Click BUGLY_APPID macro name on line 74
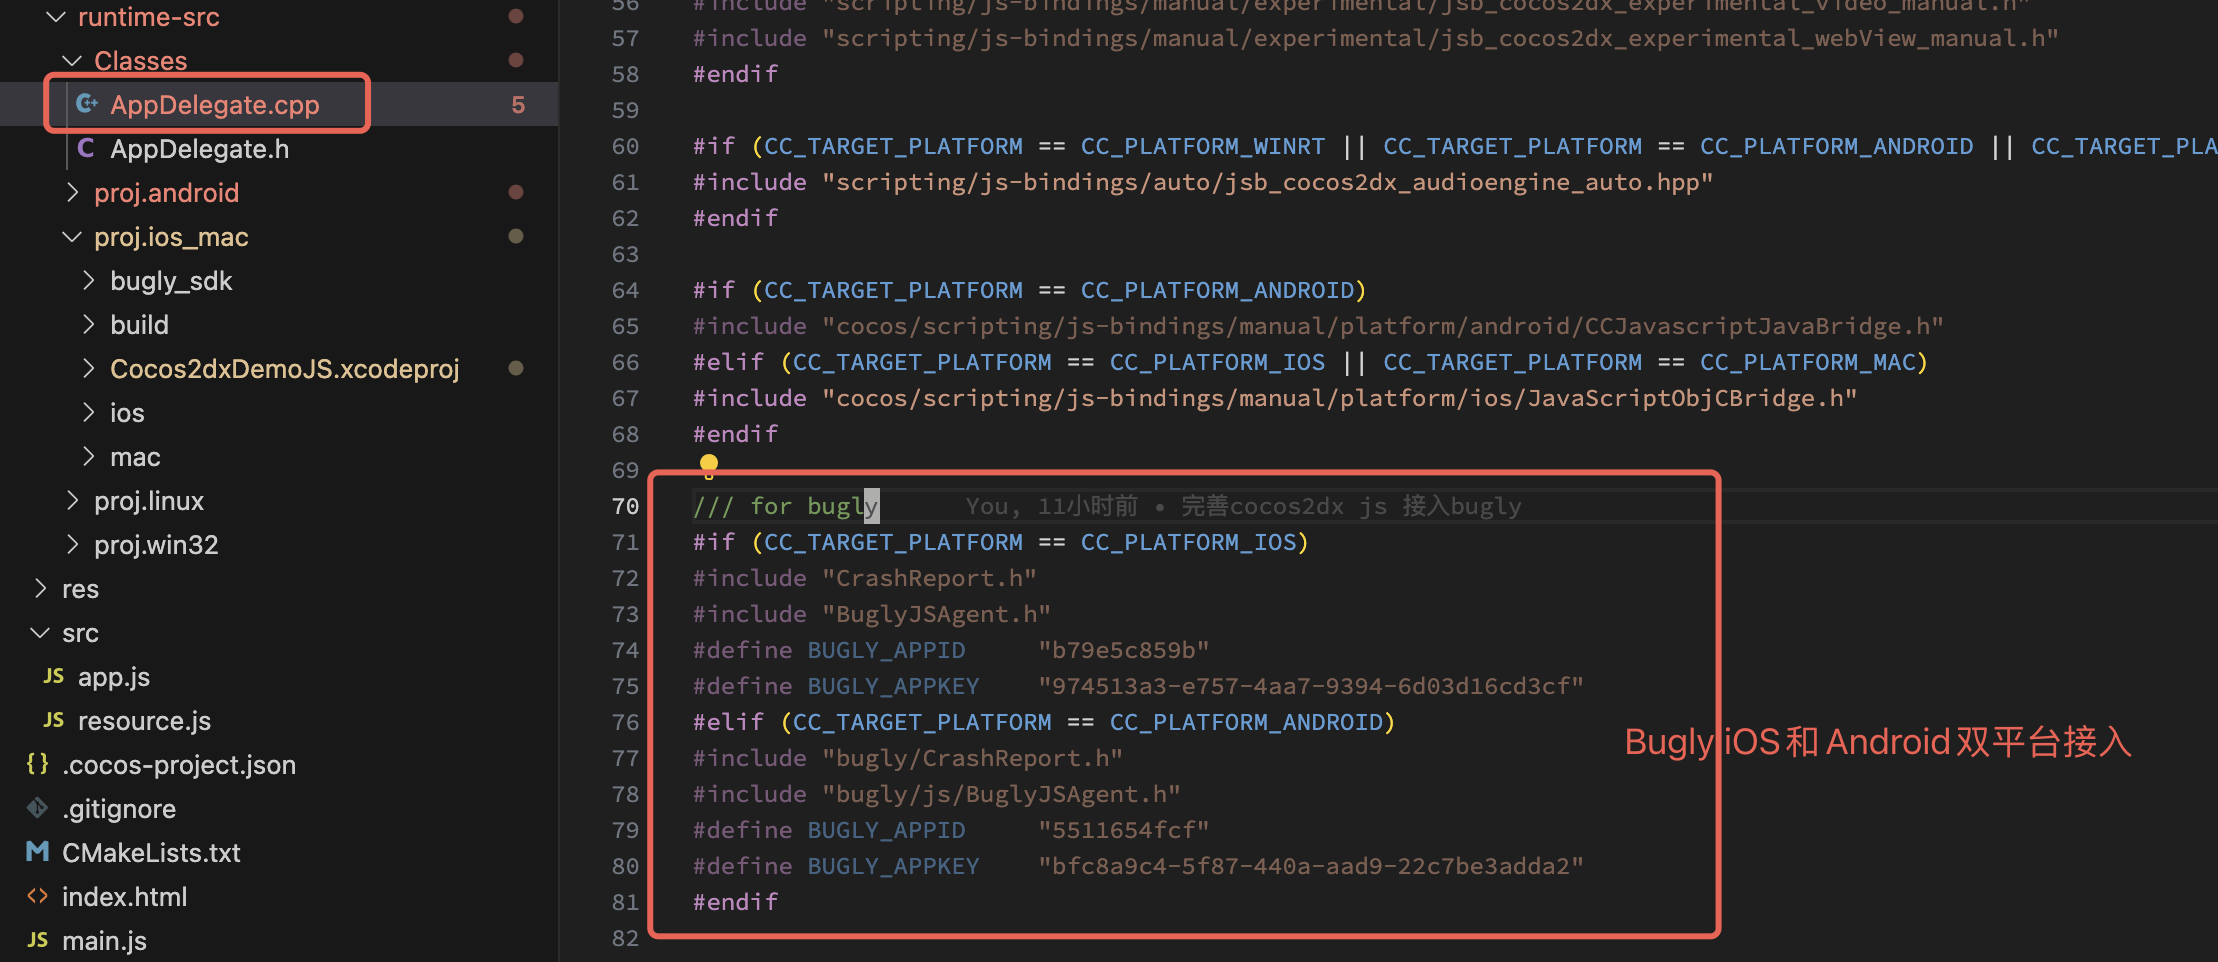 point(886,650)
